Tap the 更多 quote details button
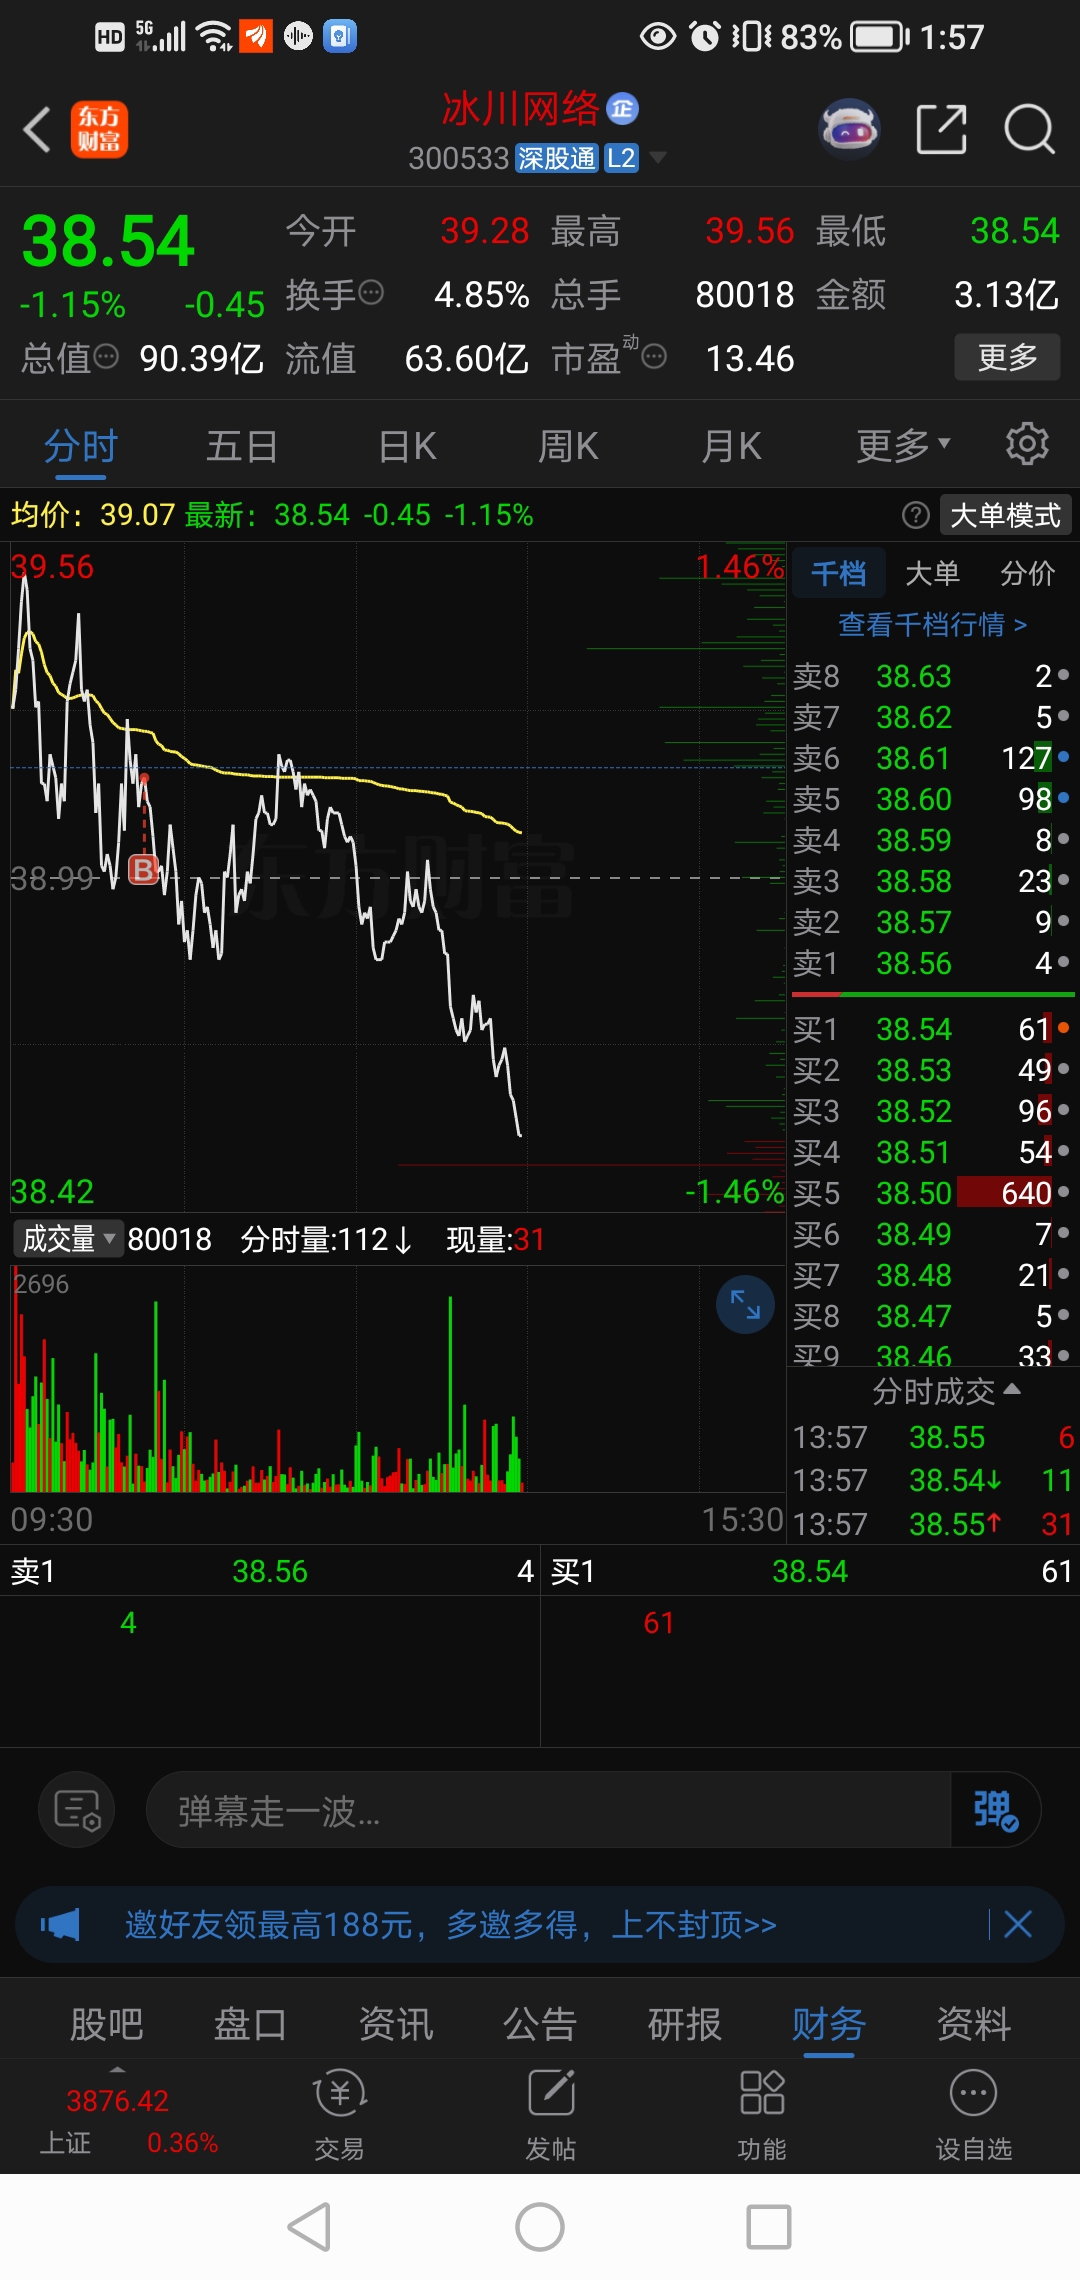Image resolution: width=1080 pixels, height=2280 pixels. pos(1007,357)
